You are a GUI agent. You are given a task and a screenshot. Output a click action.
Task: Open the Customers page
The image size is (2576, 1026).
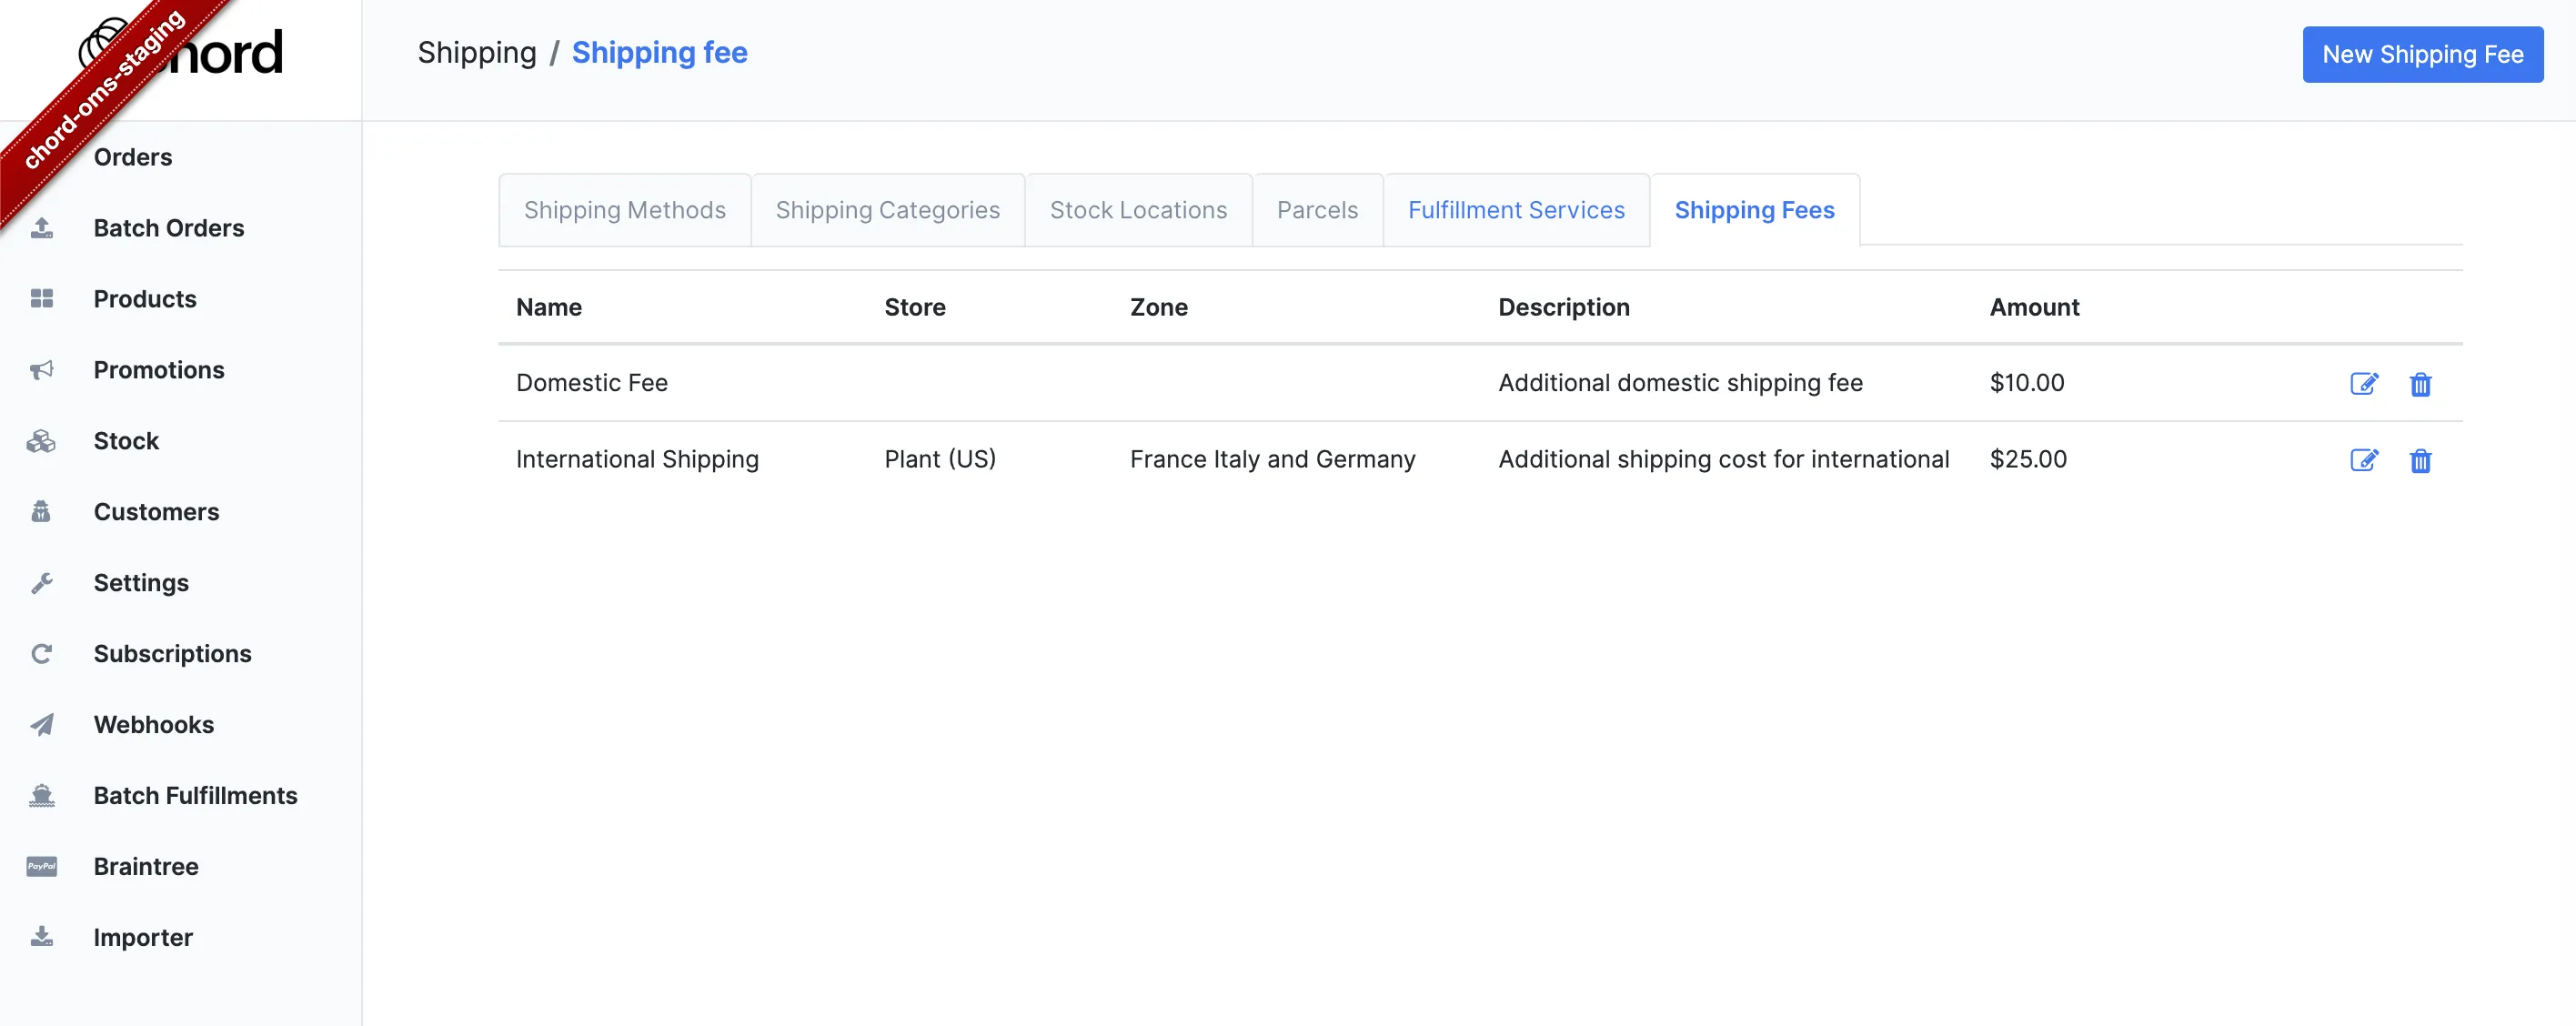(156, 512)
